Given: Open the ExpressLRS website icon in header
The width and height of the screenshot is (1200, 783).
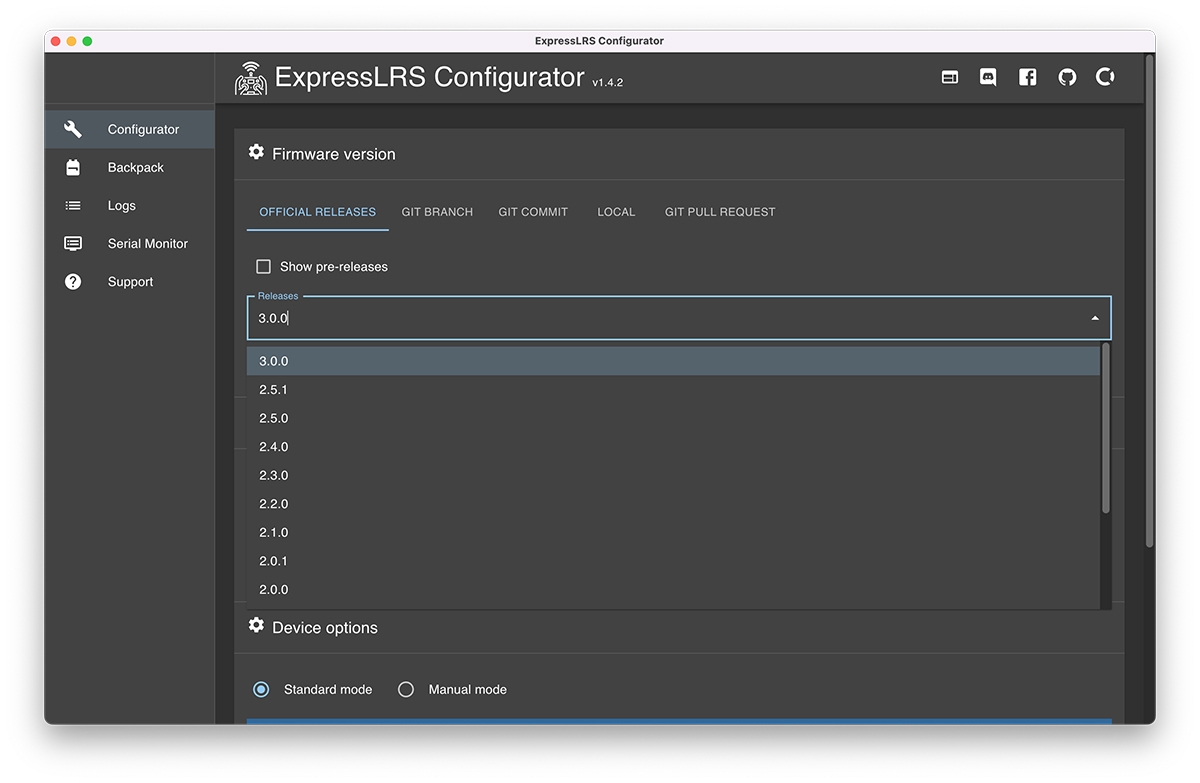Looking at the screenshot, I should click(950, 77).
